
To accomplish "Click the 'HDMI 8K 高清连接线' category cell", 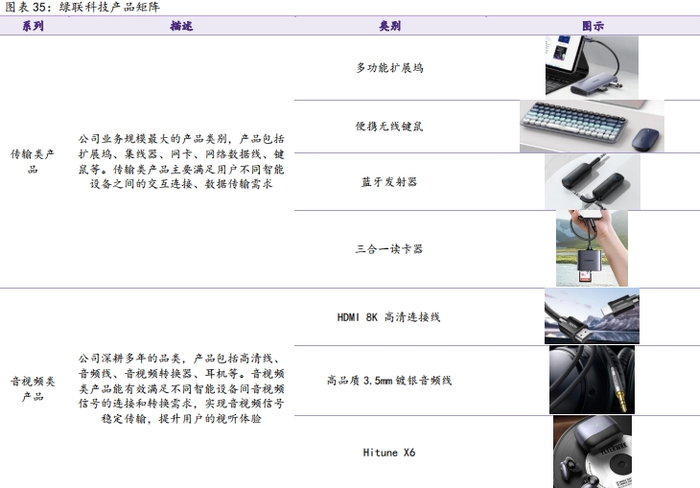I will pyautogui.click(x=389, y=317).
